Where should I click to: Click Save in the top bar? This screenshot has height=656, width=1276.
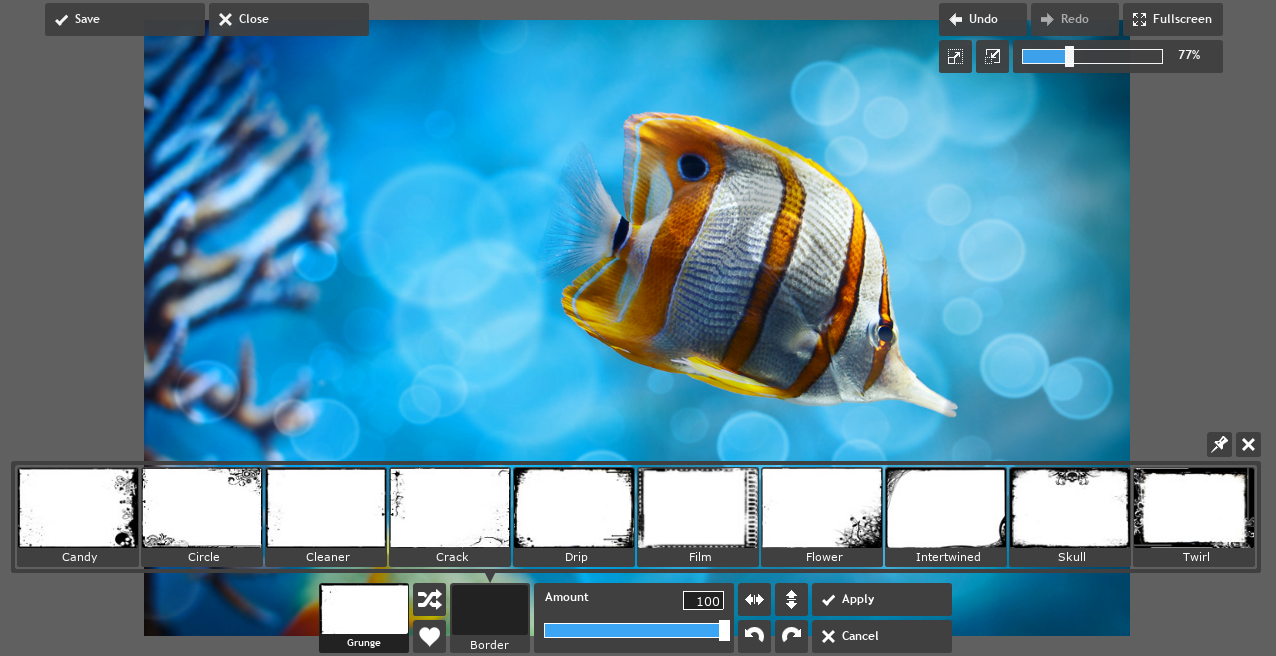point(124,19)
